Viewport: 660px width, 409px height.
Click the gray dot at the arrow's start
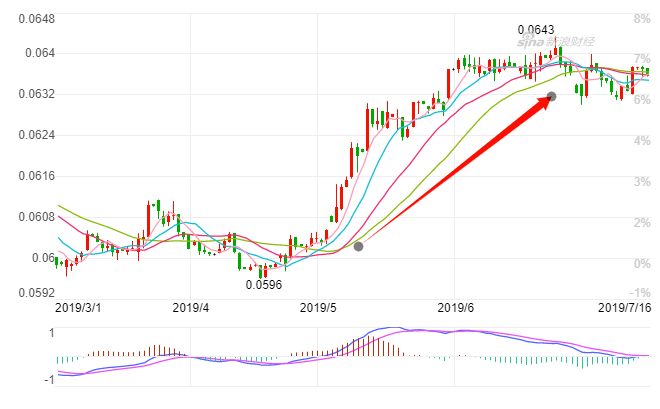tap(358, 247)
